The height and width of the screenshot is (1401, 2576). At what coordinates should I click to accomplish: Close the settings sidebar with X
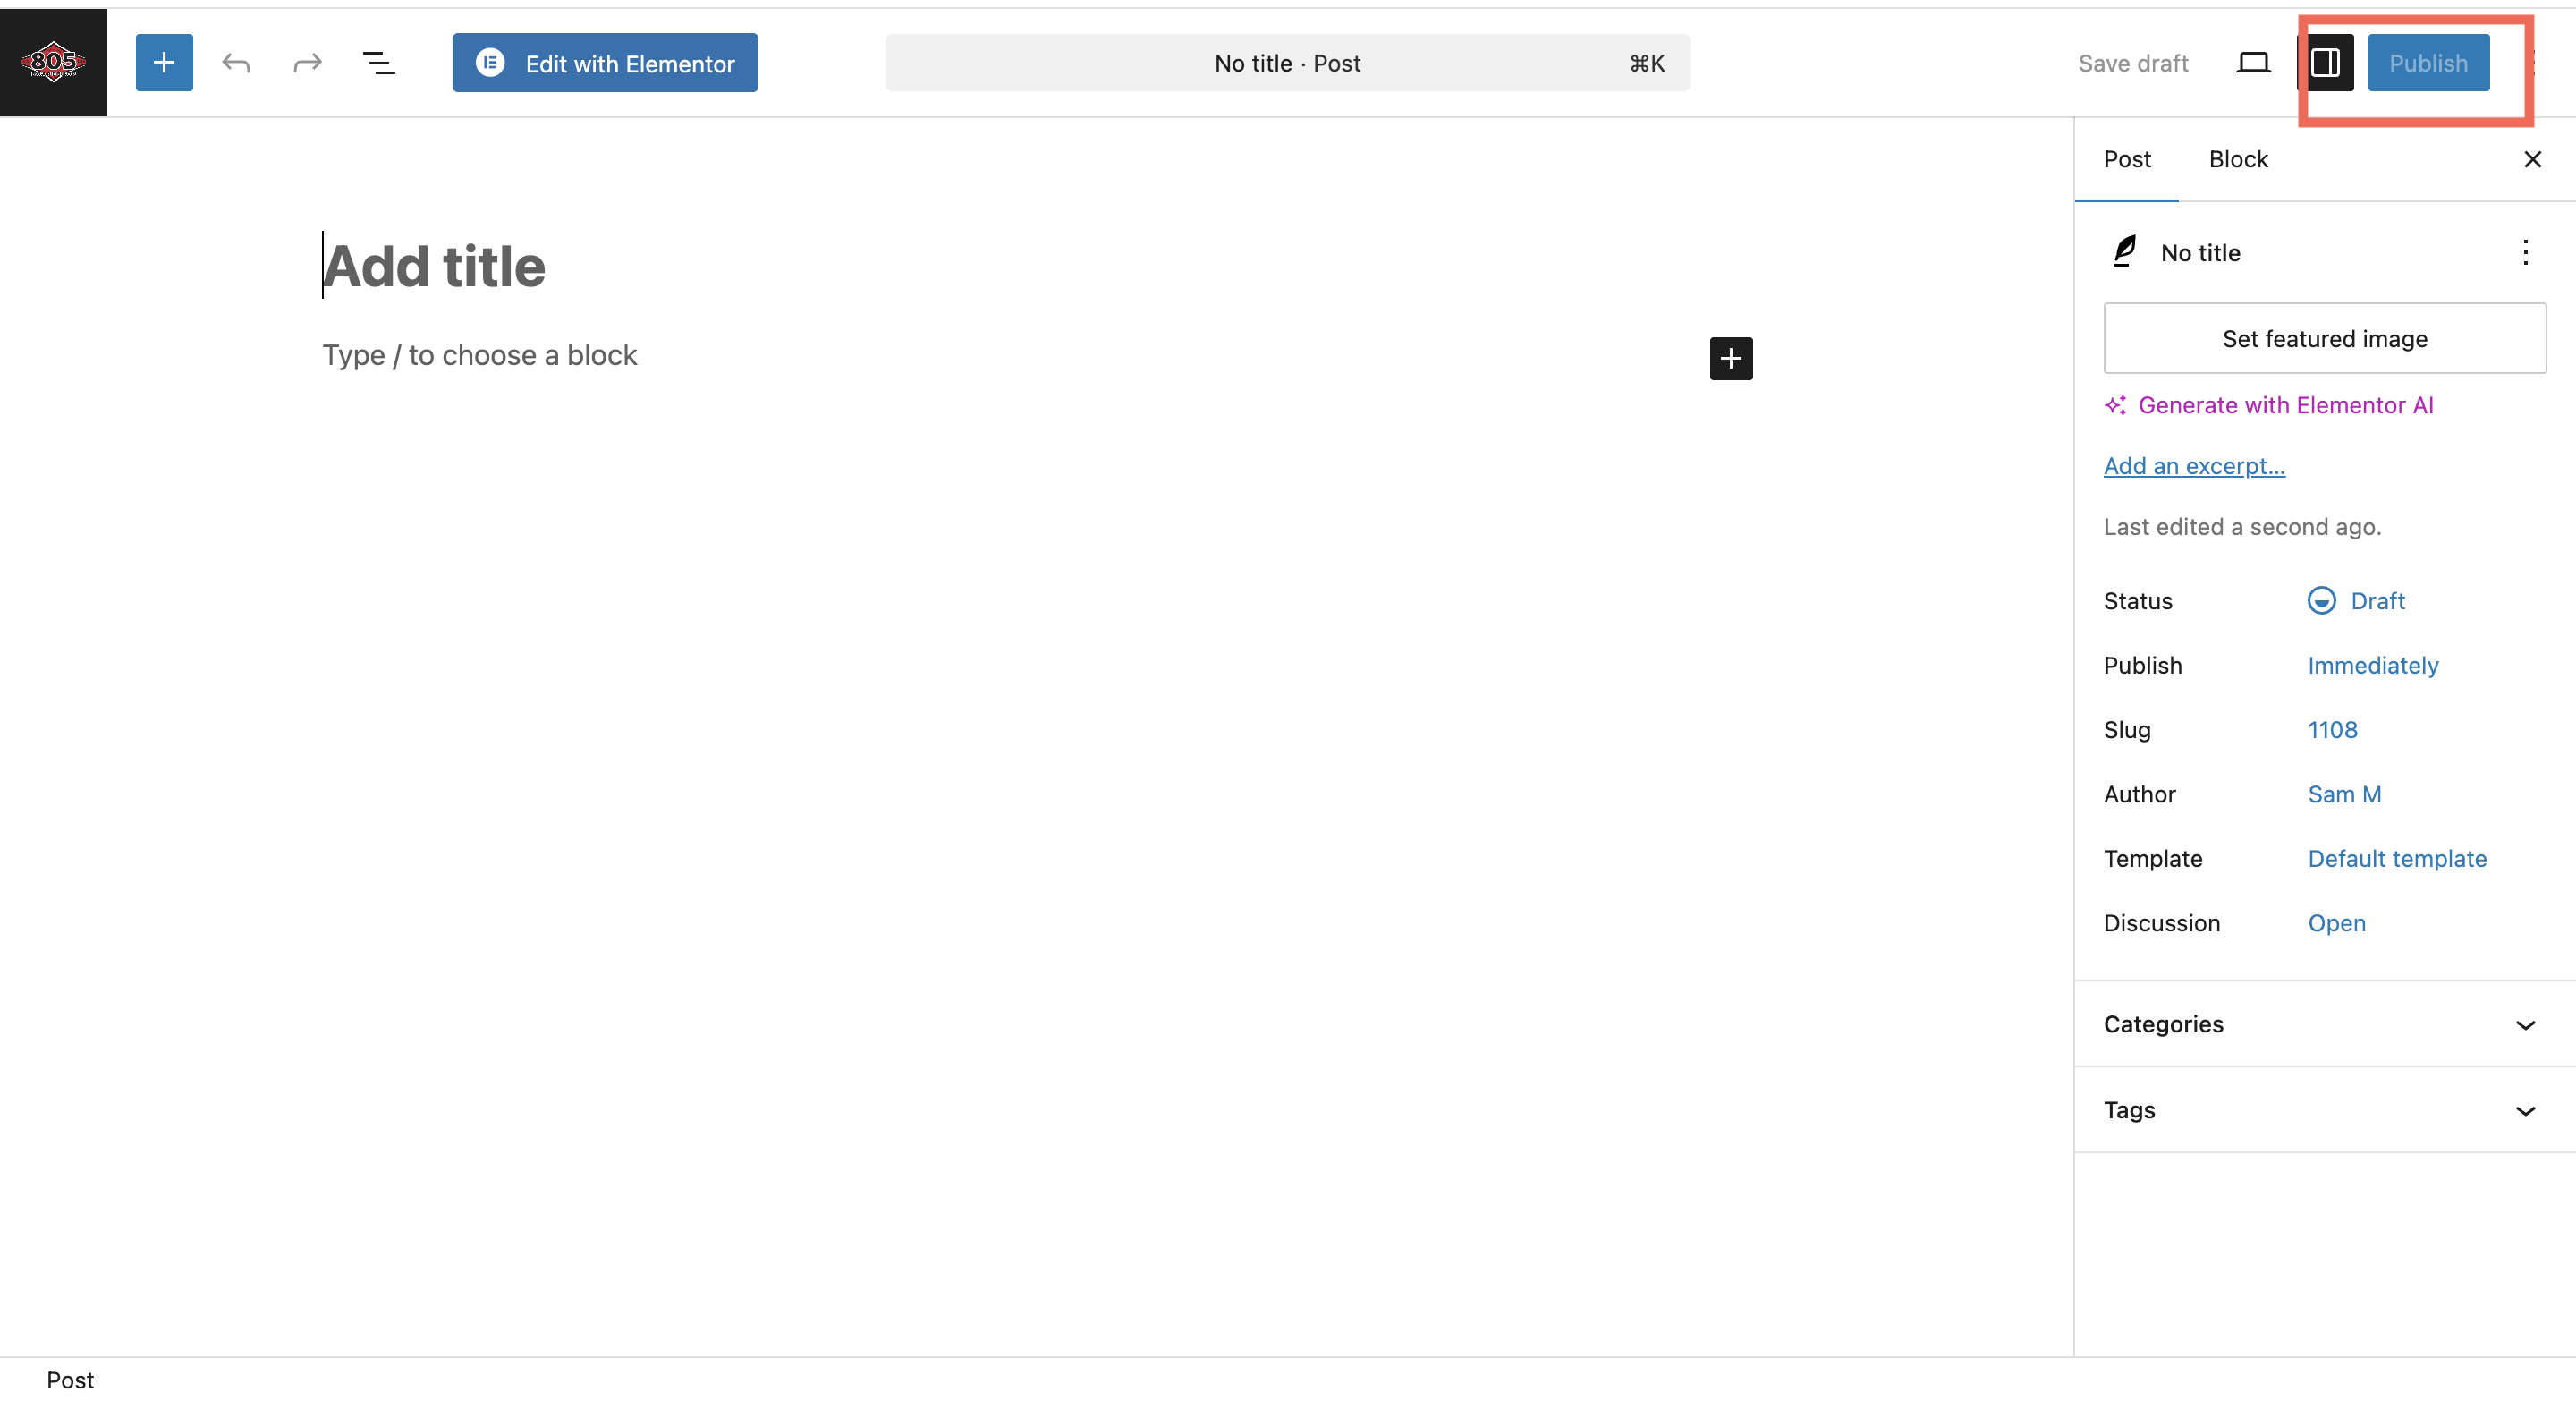pos(2532,159)
